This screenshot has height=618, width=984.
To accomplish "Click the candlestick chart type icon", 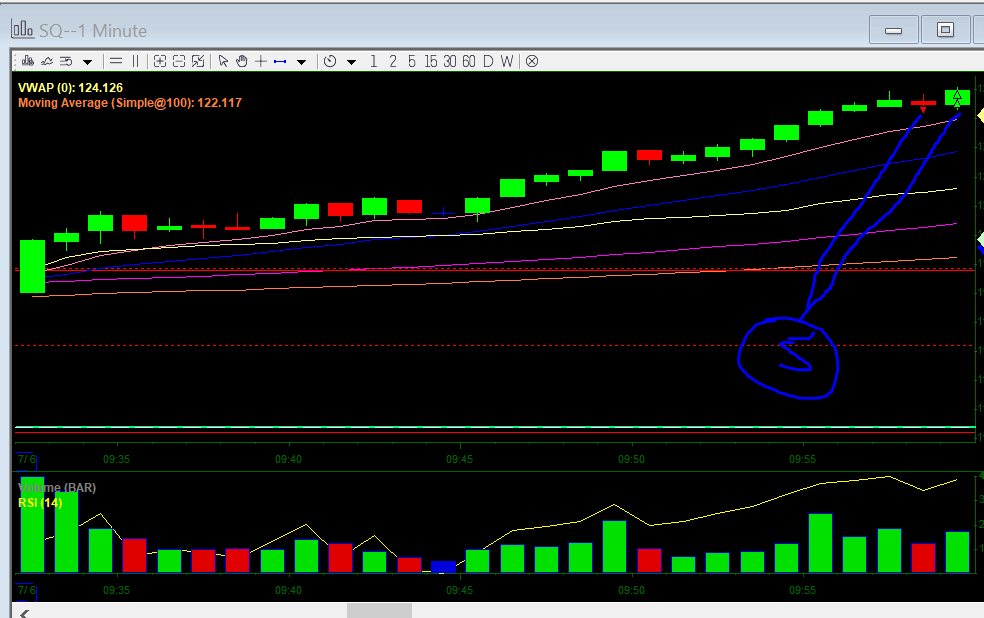I will click(x=27, y=61).
